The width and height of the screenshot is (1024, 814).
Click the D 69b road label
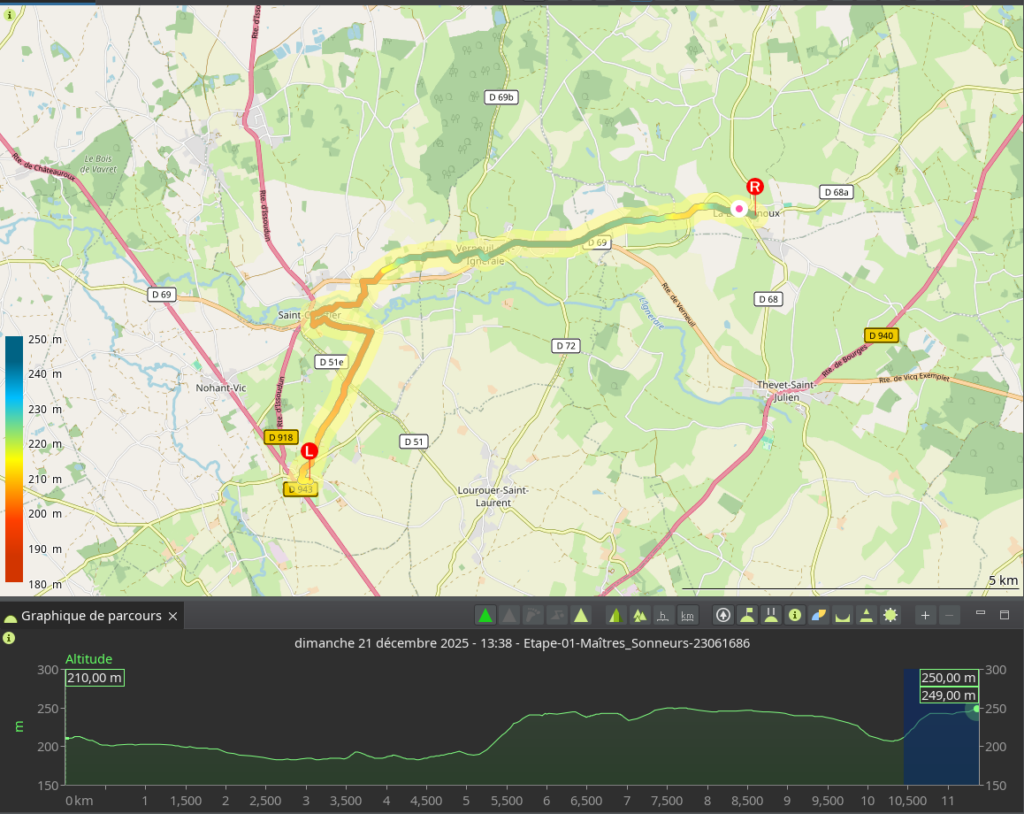(x=502, y=97)
